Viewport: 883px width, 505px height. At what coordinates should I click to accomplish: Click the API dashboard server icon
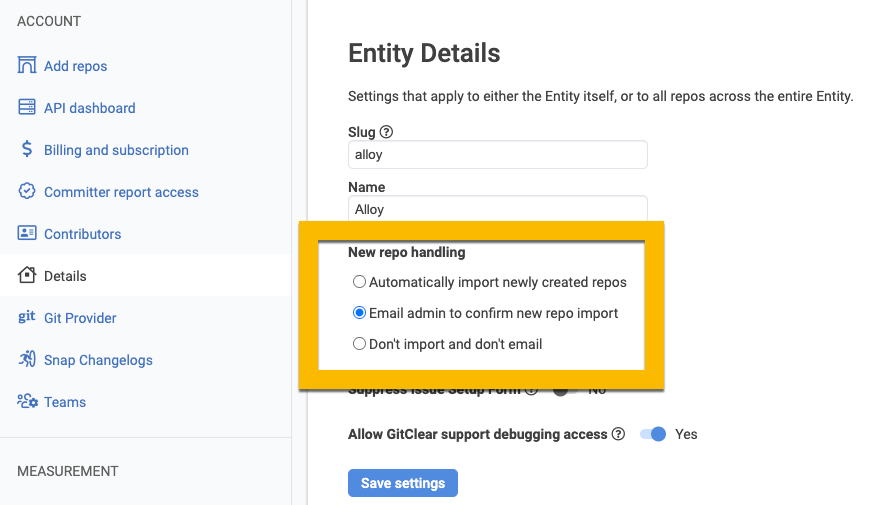[x=27, y=108]
